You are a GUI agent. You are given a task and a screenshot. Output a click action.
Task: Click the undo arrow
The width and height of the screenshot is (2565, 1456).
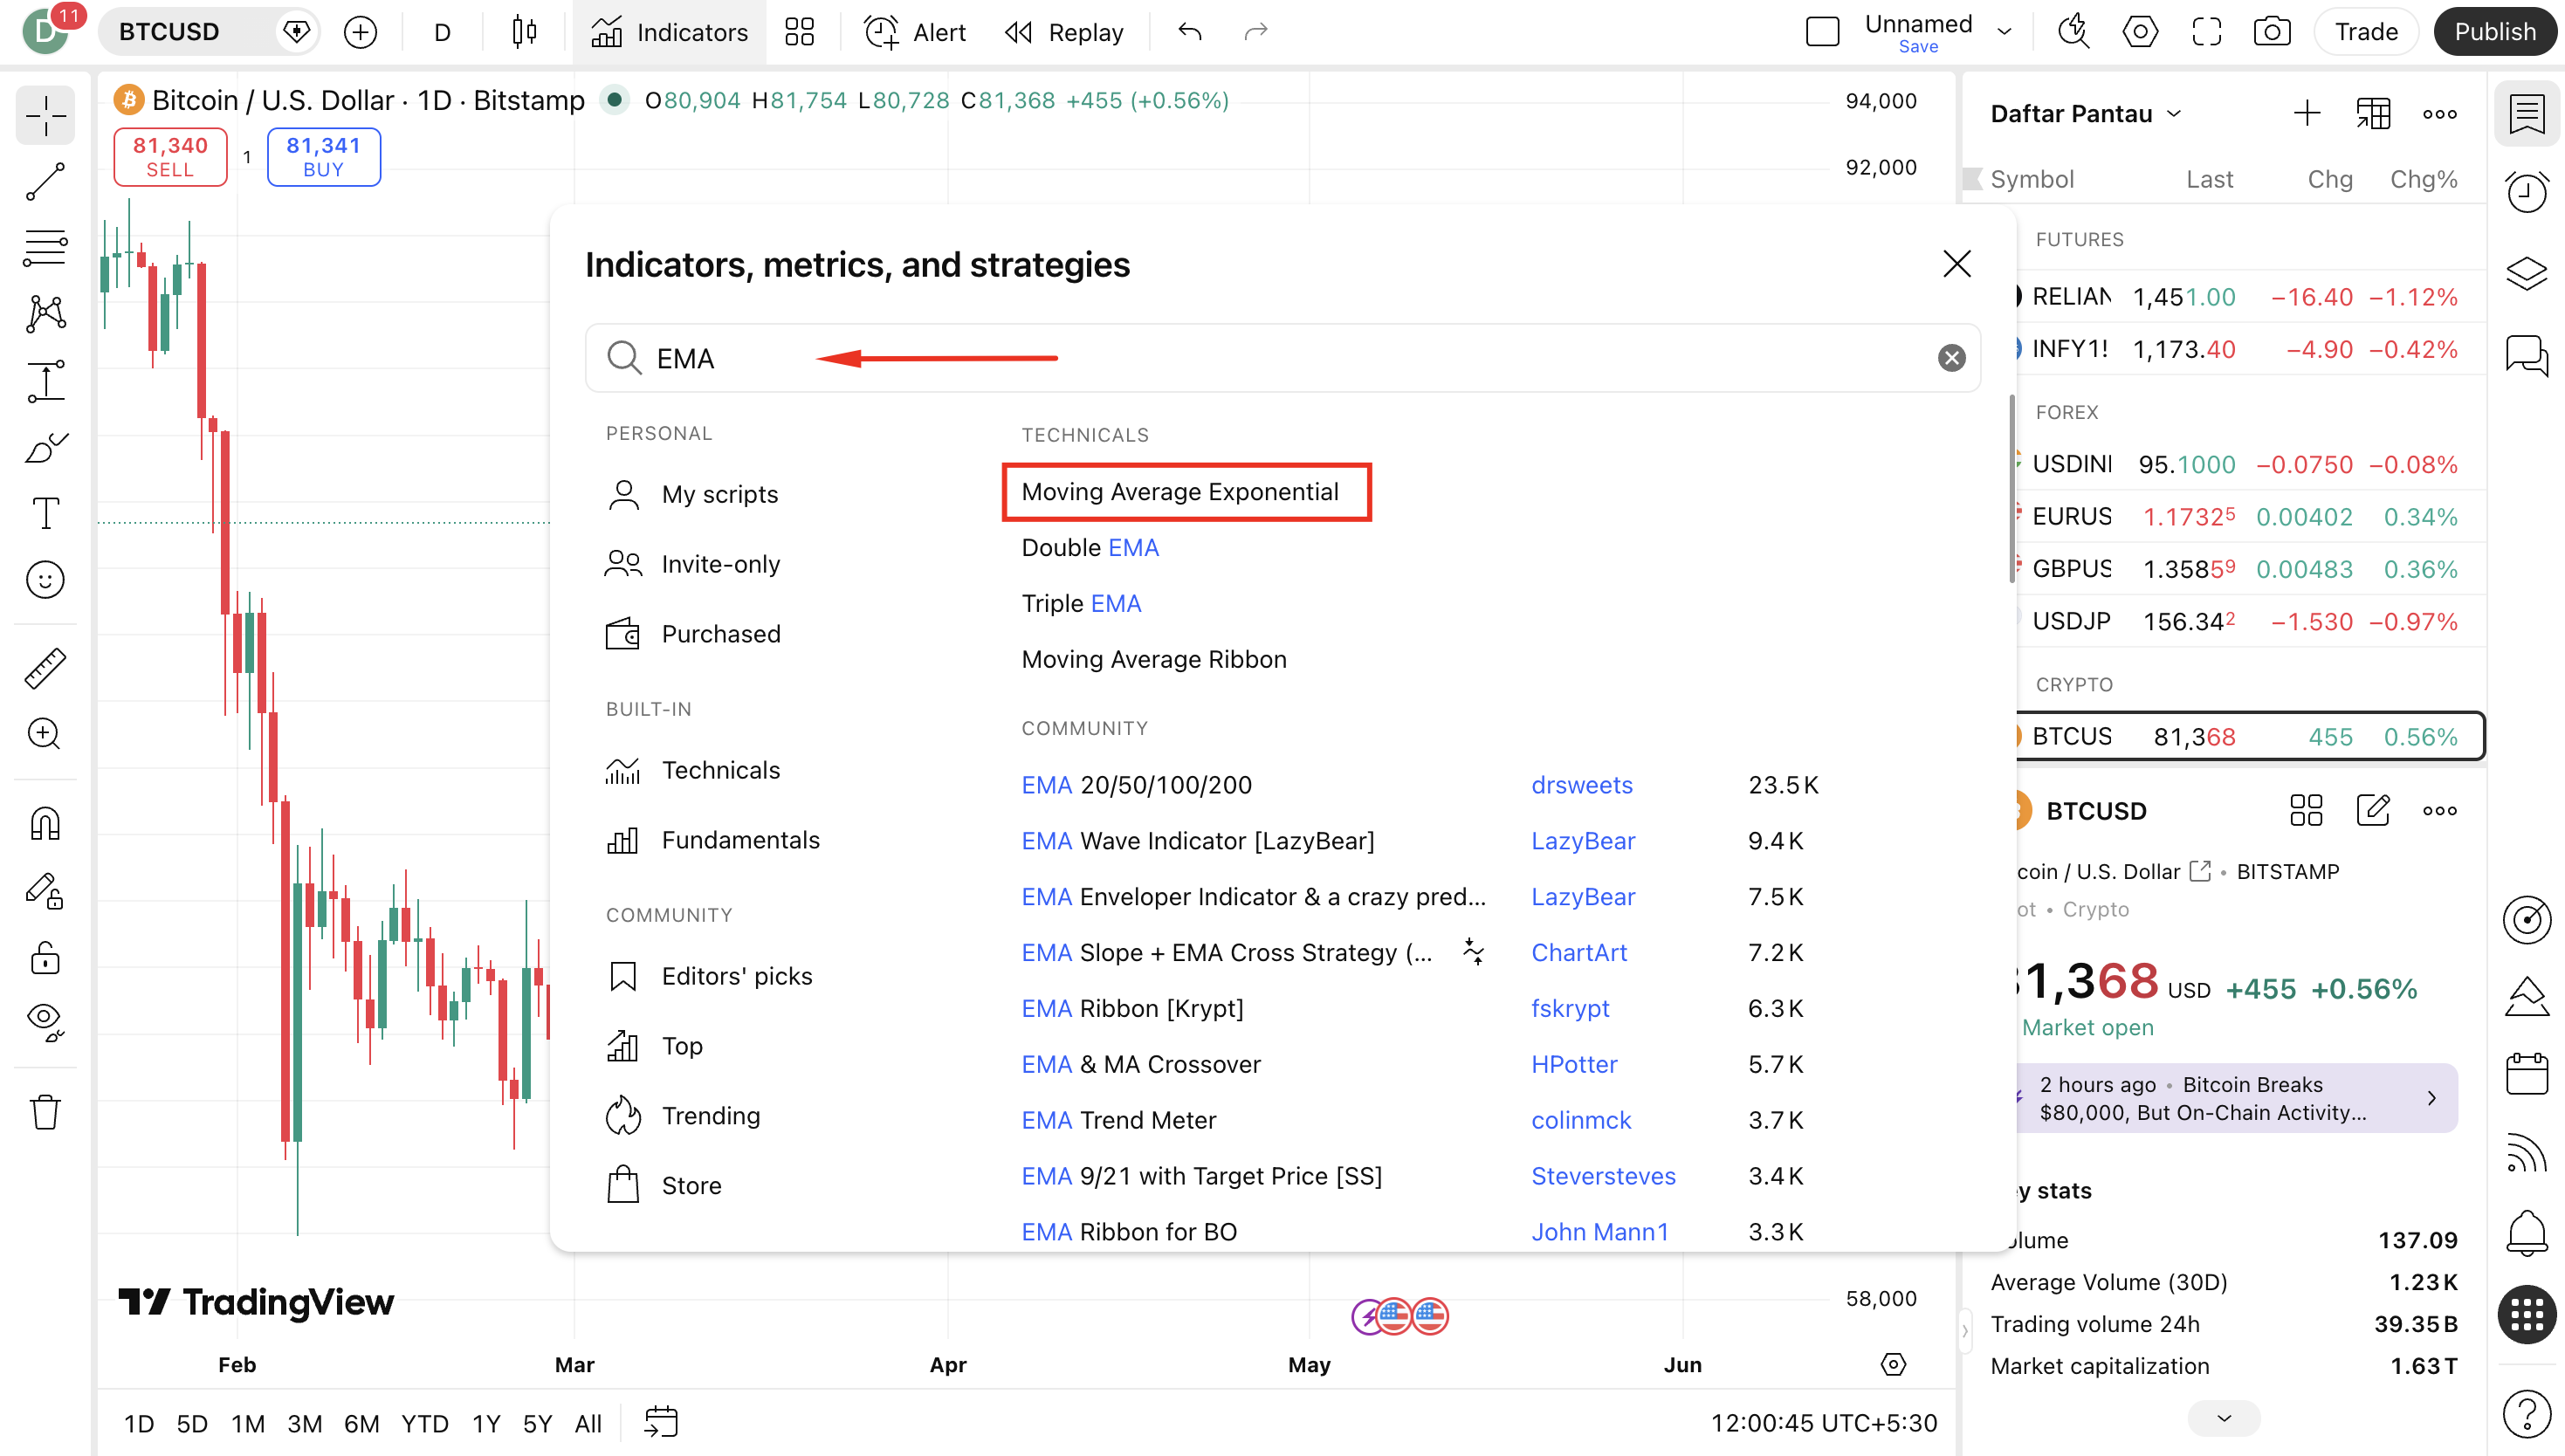click(1189, 32)
